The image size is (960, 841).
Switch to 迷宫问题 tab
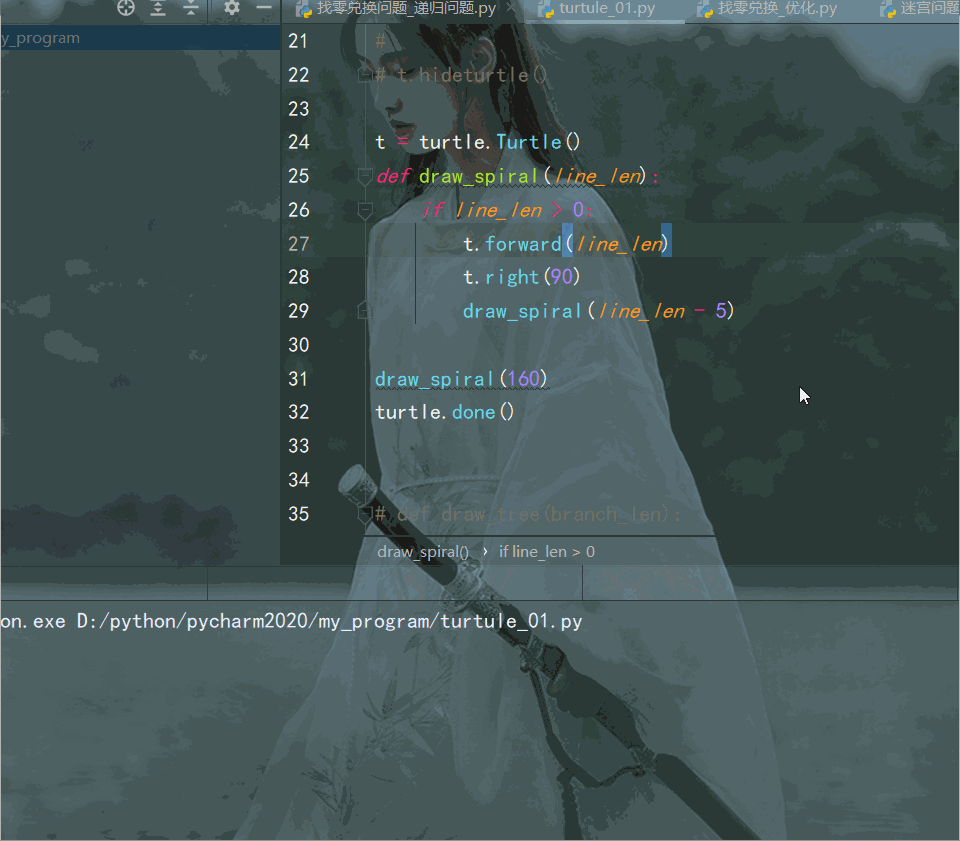click(920, 9)
